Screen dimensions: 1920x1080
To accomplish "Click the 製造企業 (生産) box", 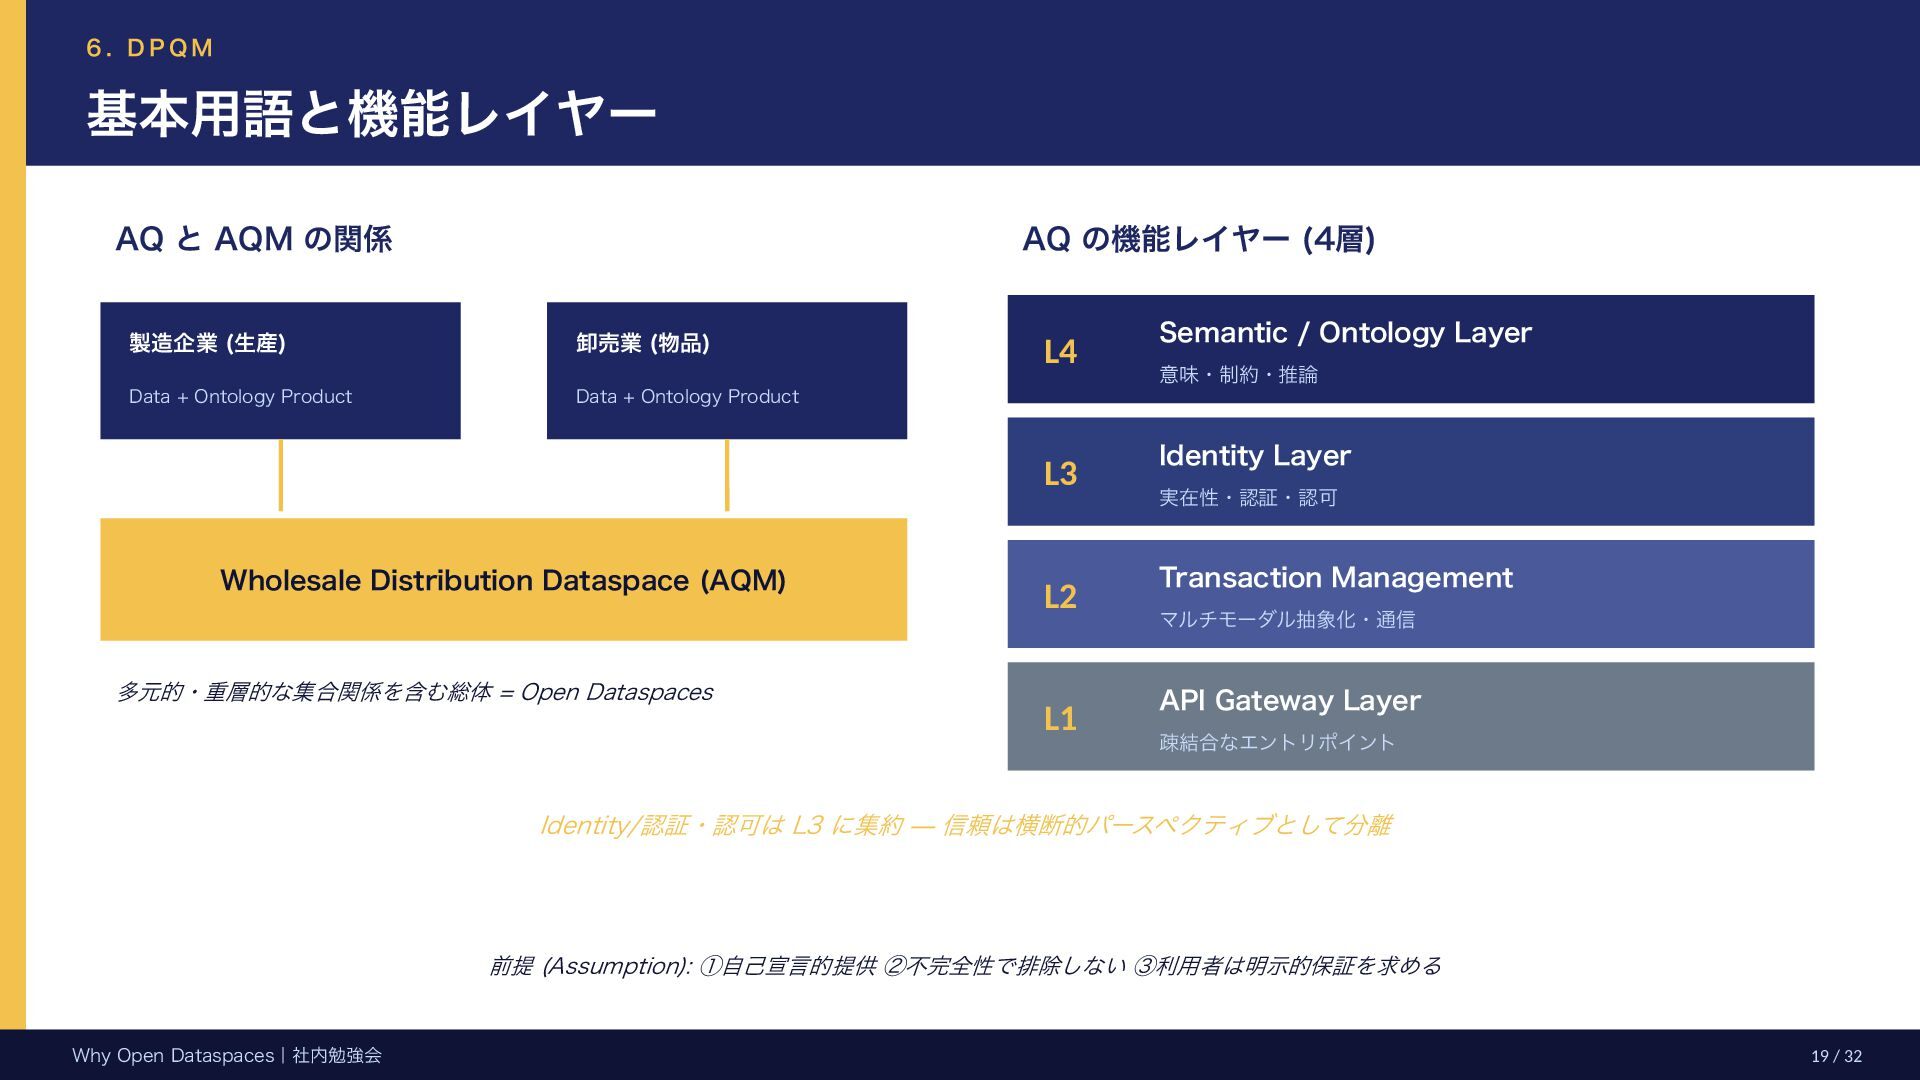I will point(280,370).
